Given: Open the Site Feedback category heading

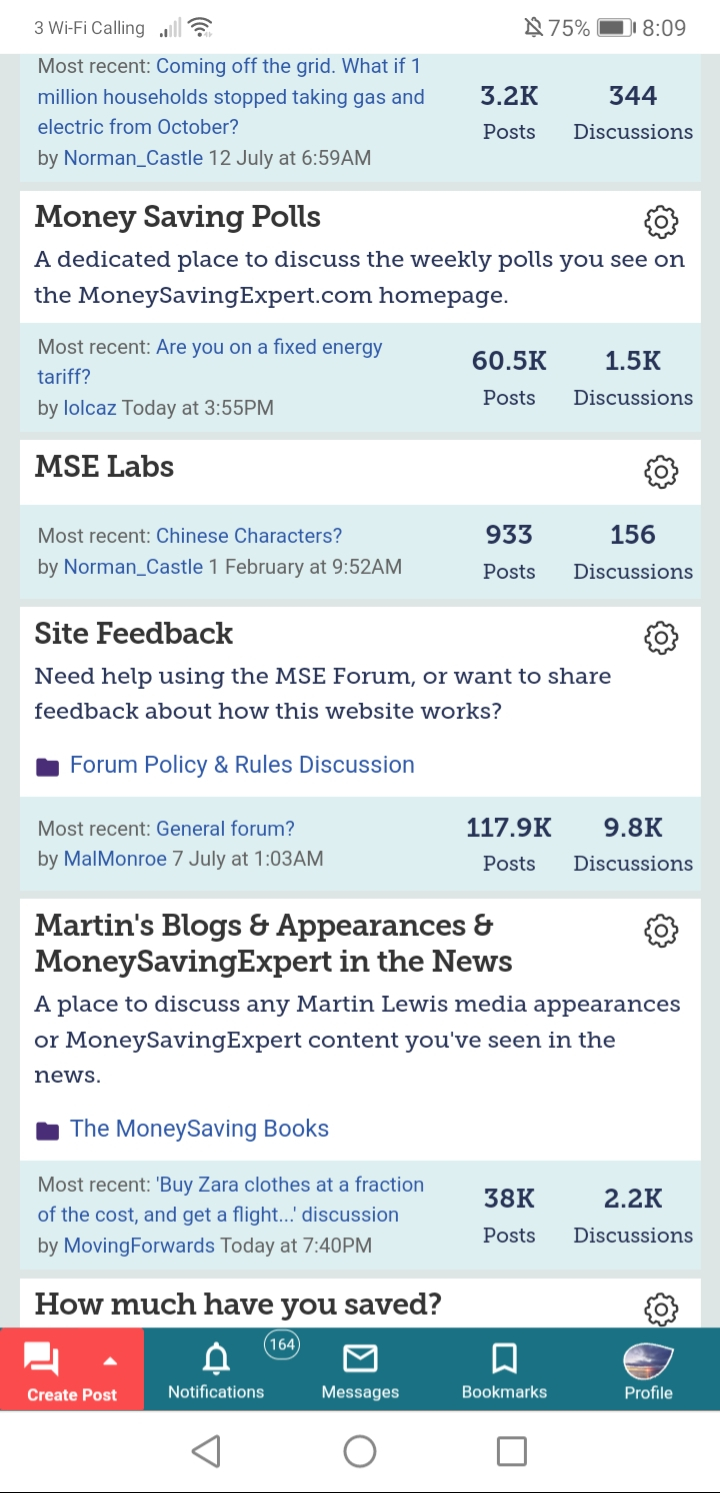Looking at the screenshot, I should (134, 634).
